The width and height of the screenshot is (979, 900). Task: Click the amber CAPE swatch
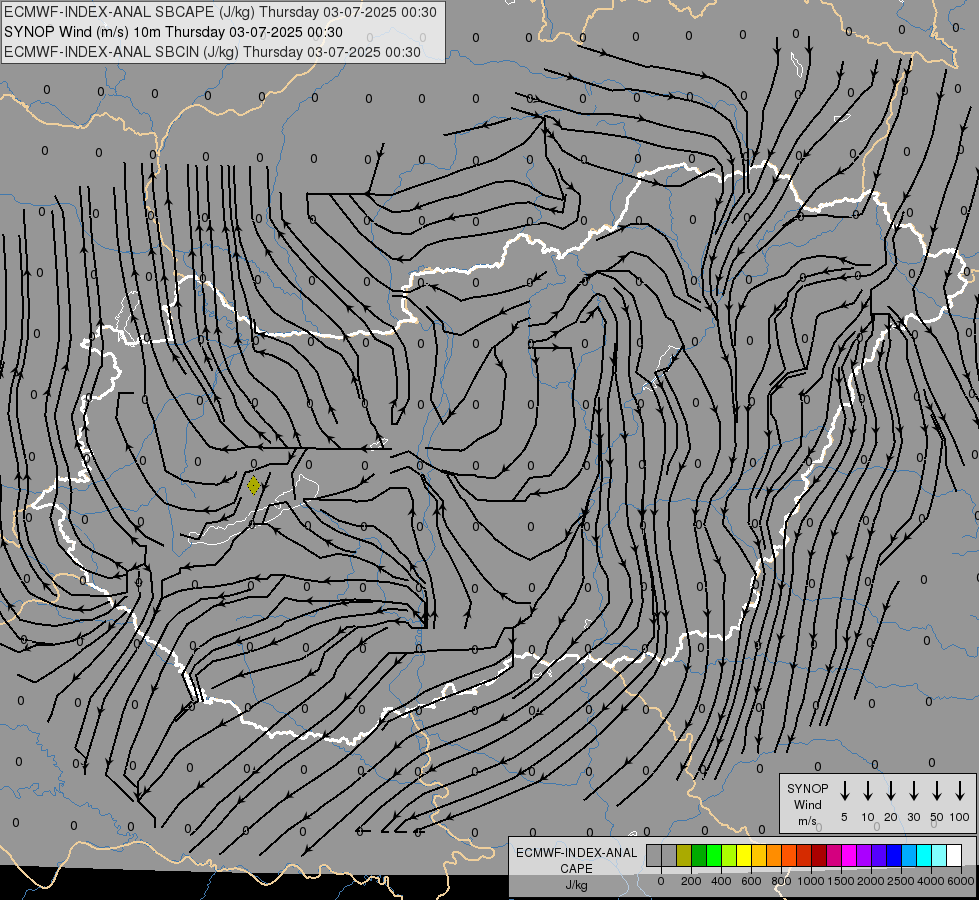point(759,855)
